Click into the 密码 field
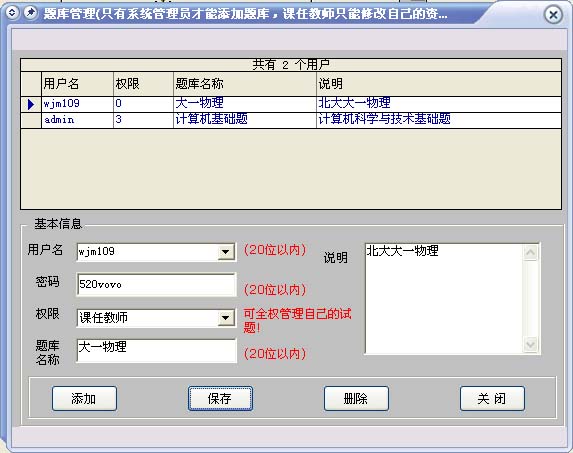The image size is (573, 453). click(x=156, y=284)
